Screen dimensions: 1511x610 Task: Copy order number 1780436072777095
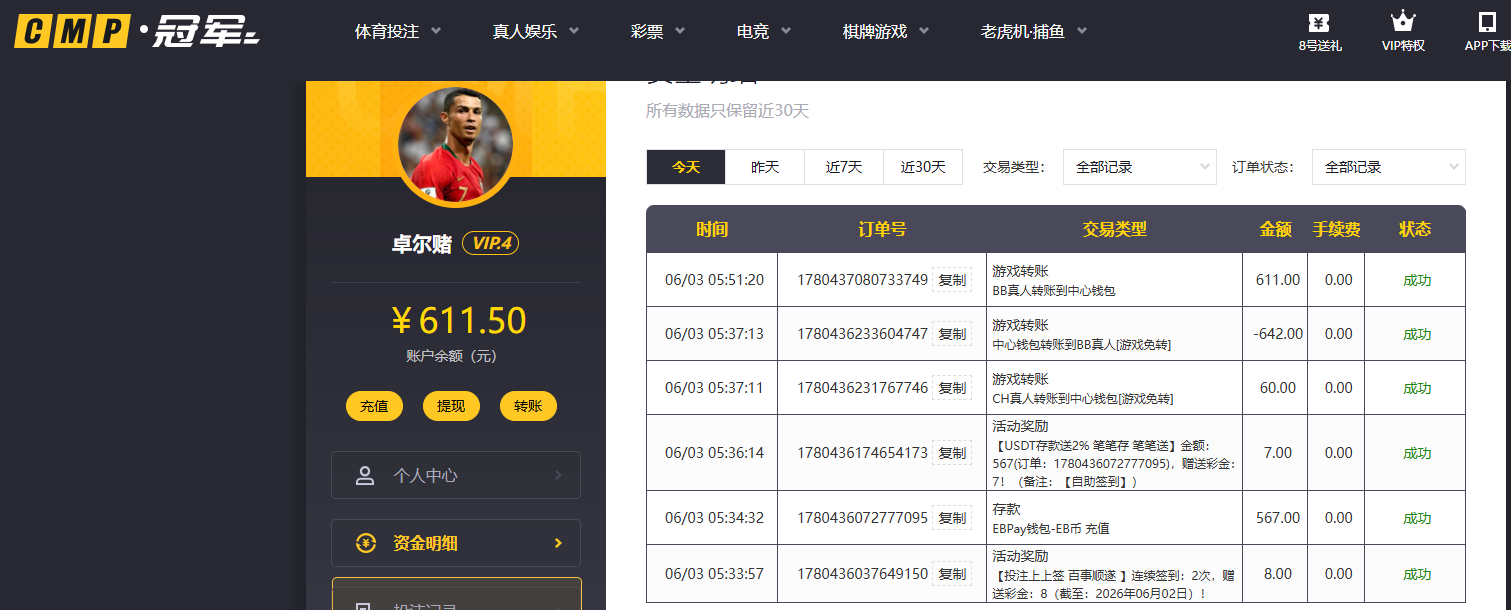952,518
